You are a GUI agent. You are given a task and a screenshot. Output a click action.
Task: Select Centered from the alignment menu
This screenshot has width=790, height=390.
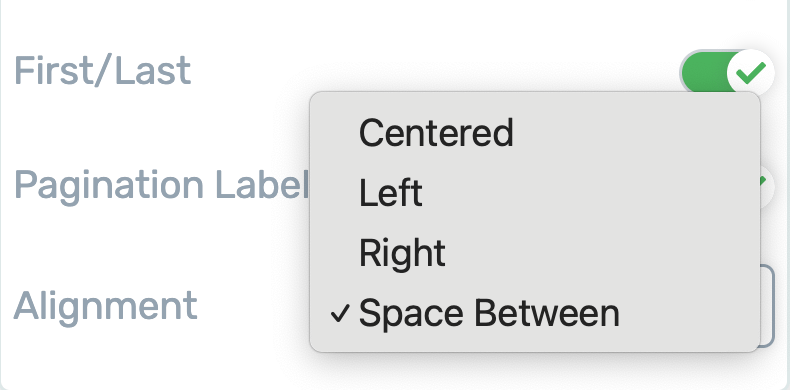(x=535, y=133)
